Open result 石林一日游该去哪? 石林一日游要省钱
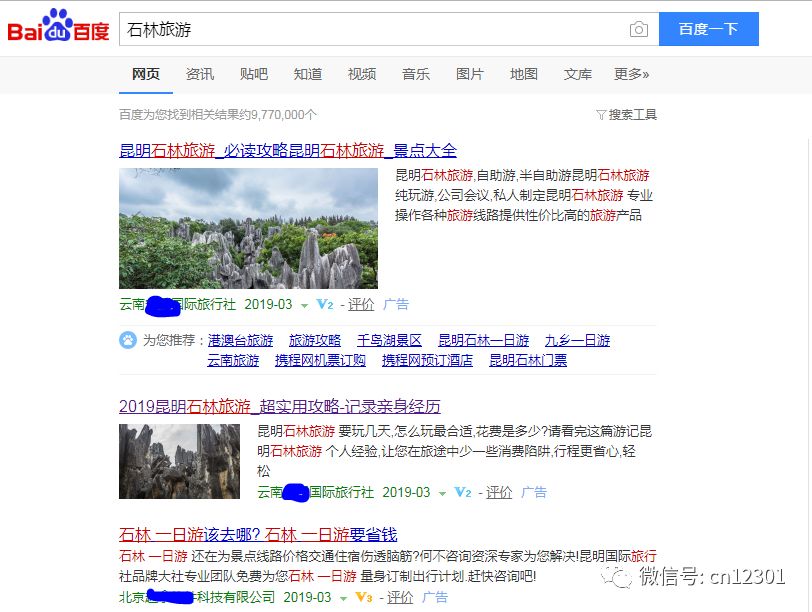 click(258, 534)
